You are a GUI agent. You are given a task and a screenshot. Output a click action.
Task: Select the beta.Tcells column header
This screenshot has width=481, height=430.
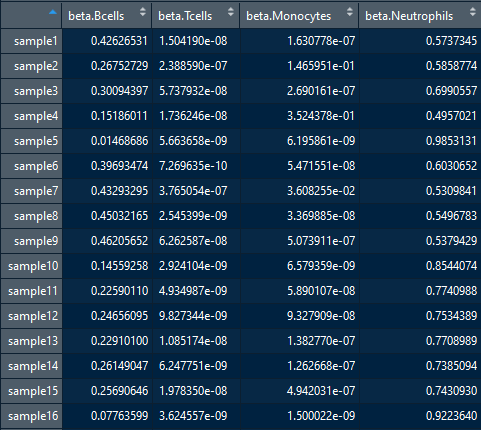pos(196,16)
